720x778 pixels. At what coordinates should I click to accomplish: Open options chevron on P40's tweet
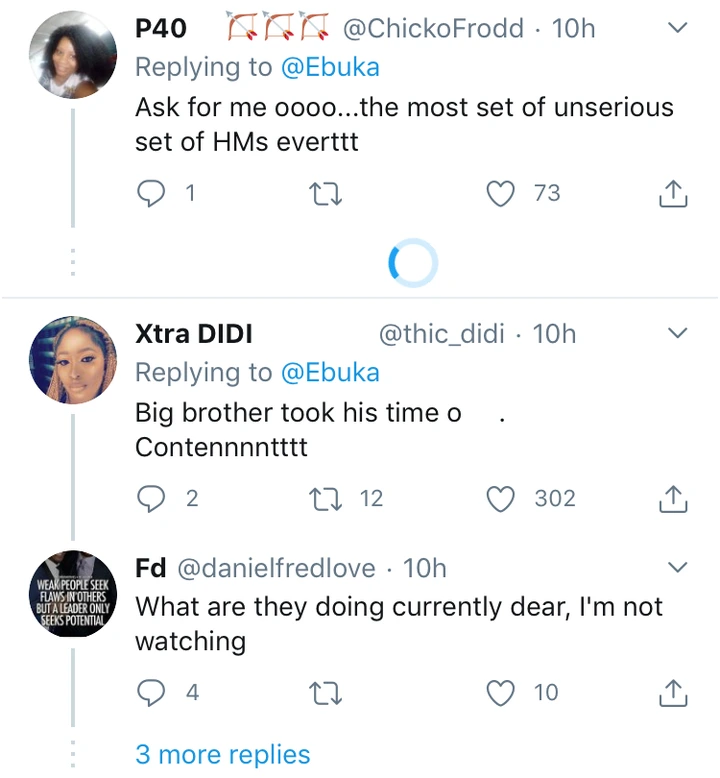(x=677, y=29)
